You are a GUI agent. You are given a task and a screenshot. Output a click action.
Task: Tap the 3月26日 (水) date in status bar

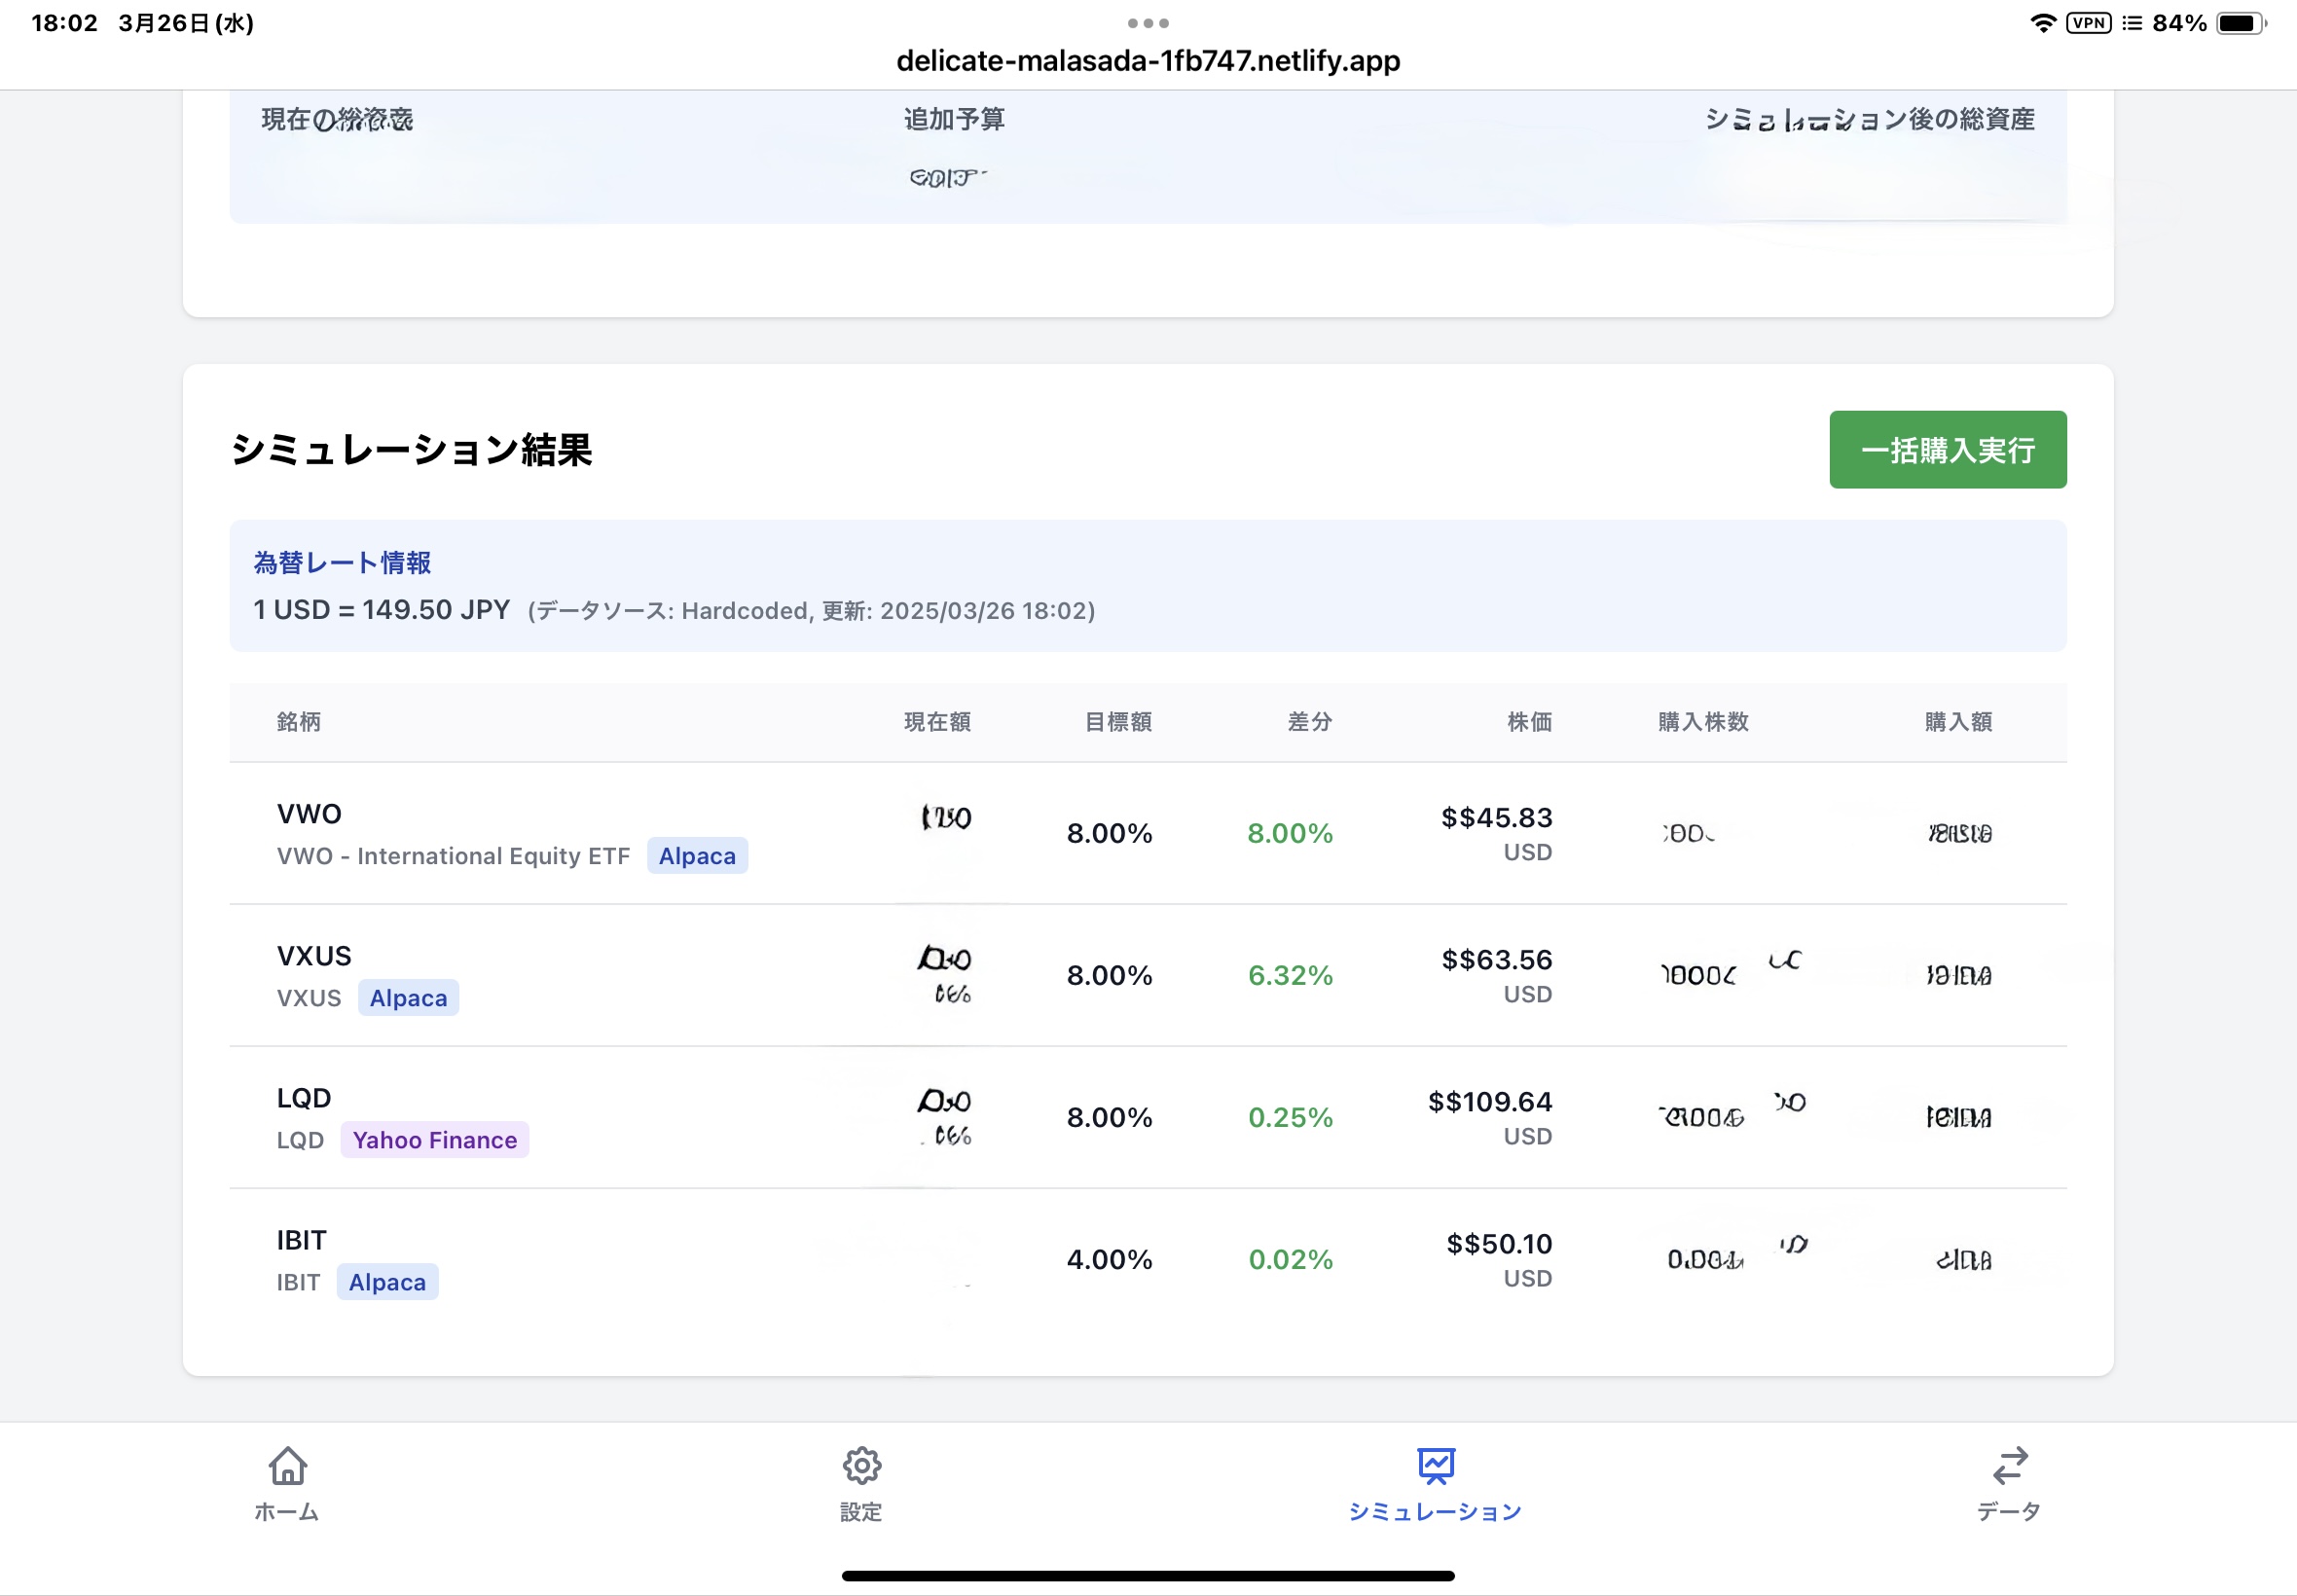tap(186, 23)
